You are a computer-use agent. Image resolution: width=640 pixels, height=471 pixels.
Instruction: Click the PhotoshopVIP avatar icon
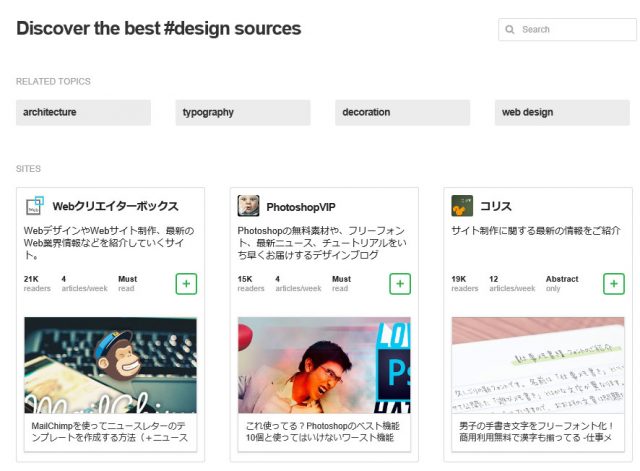[248, 206]
